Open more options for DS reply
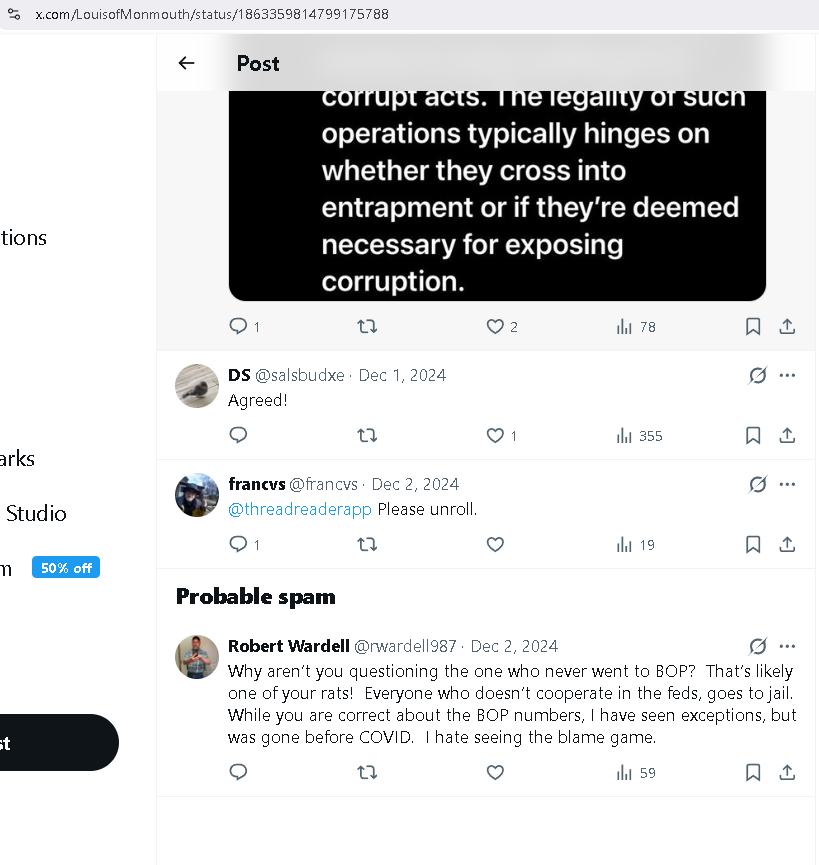This screenshot has height=865, width=819. pyautogui.click(x=787, y=375)
